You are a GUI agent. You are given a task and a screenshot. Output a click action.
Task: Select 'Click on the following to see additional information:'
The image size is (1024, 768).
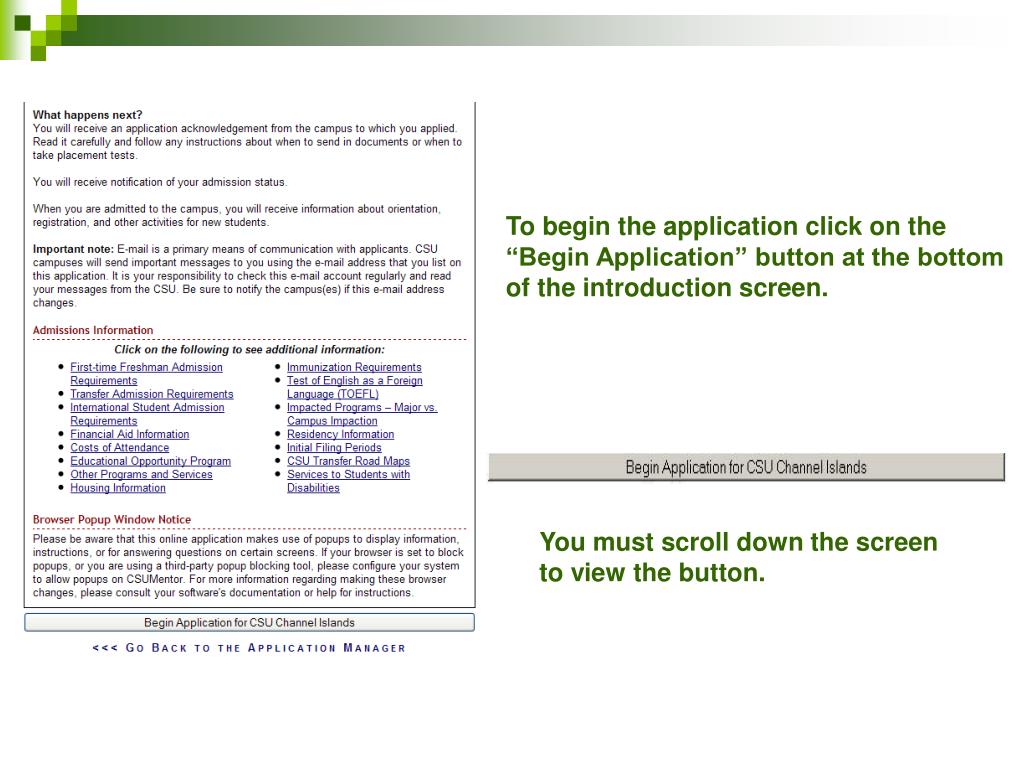click(x=249, y=349)
